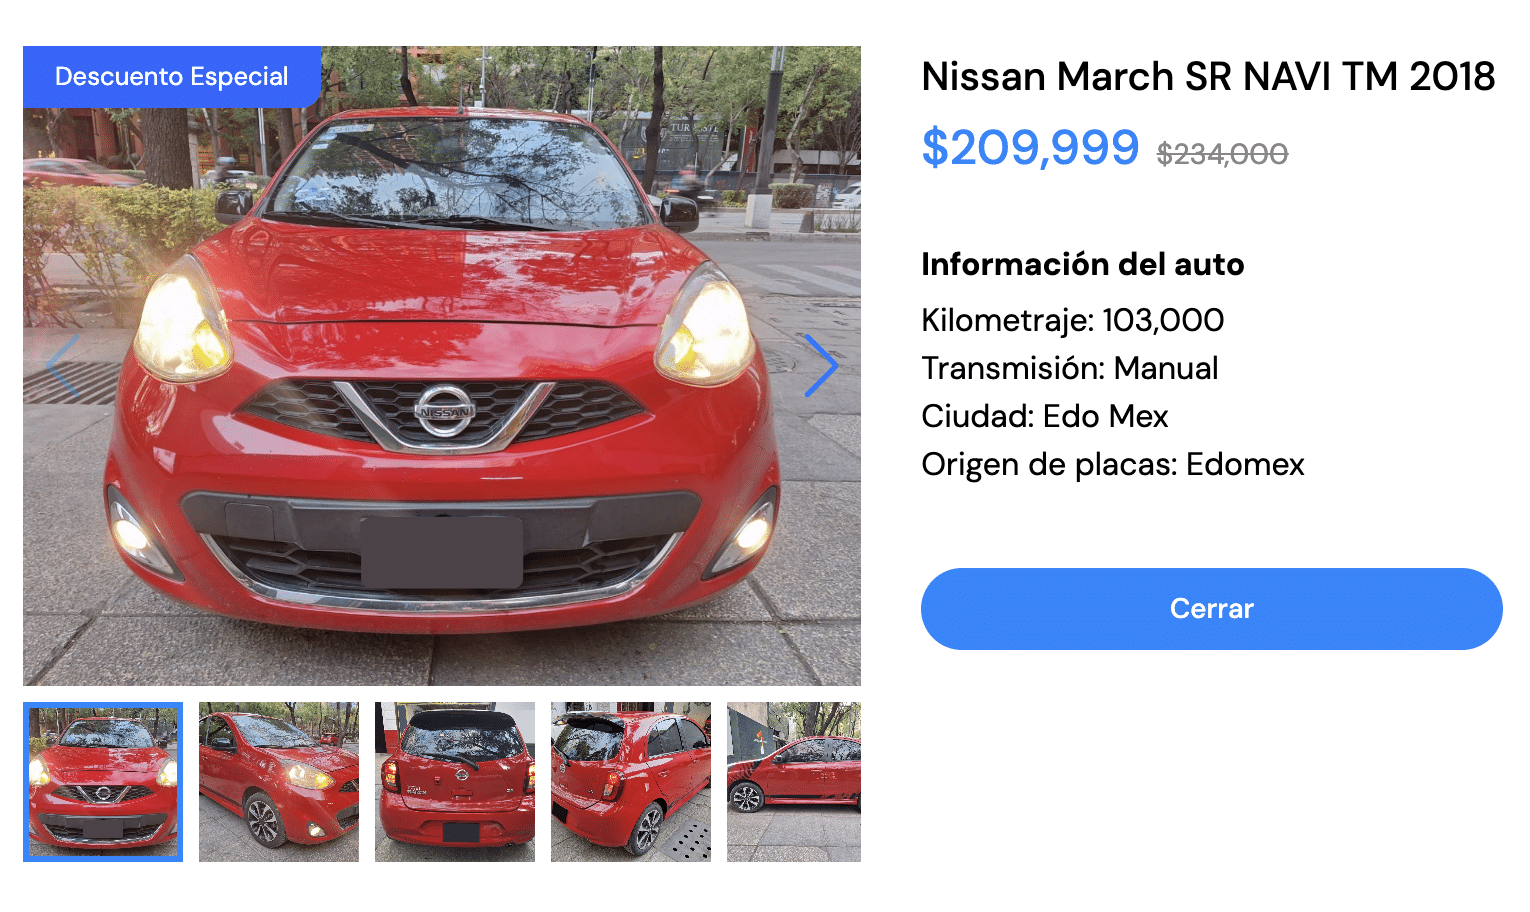Click the $209,999 discounted price
1530x912 pixels.
point(1030,148)
